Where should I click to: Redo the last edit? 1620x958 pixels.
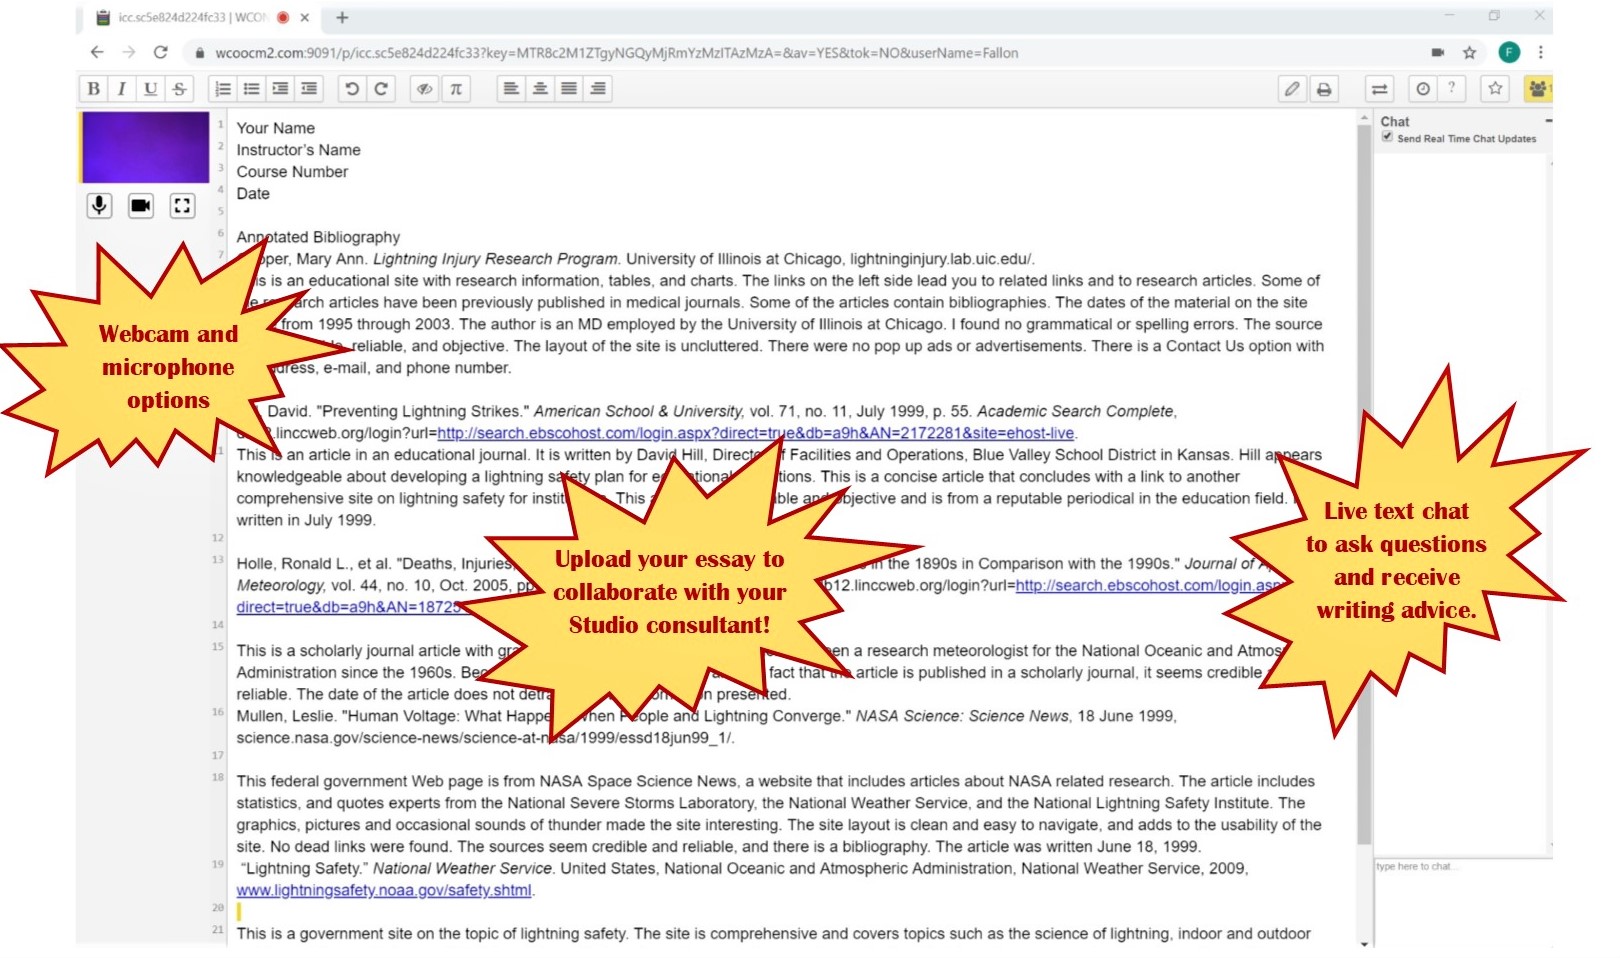(381, 89)
